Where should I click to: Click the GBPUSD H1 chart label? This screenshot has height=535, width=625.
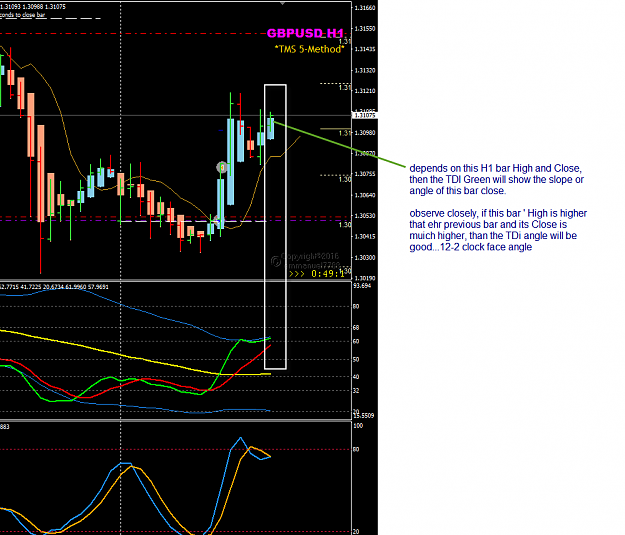pos(305,33)
